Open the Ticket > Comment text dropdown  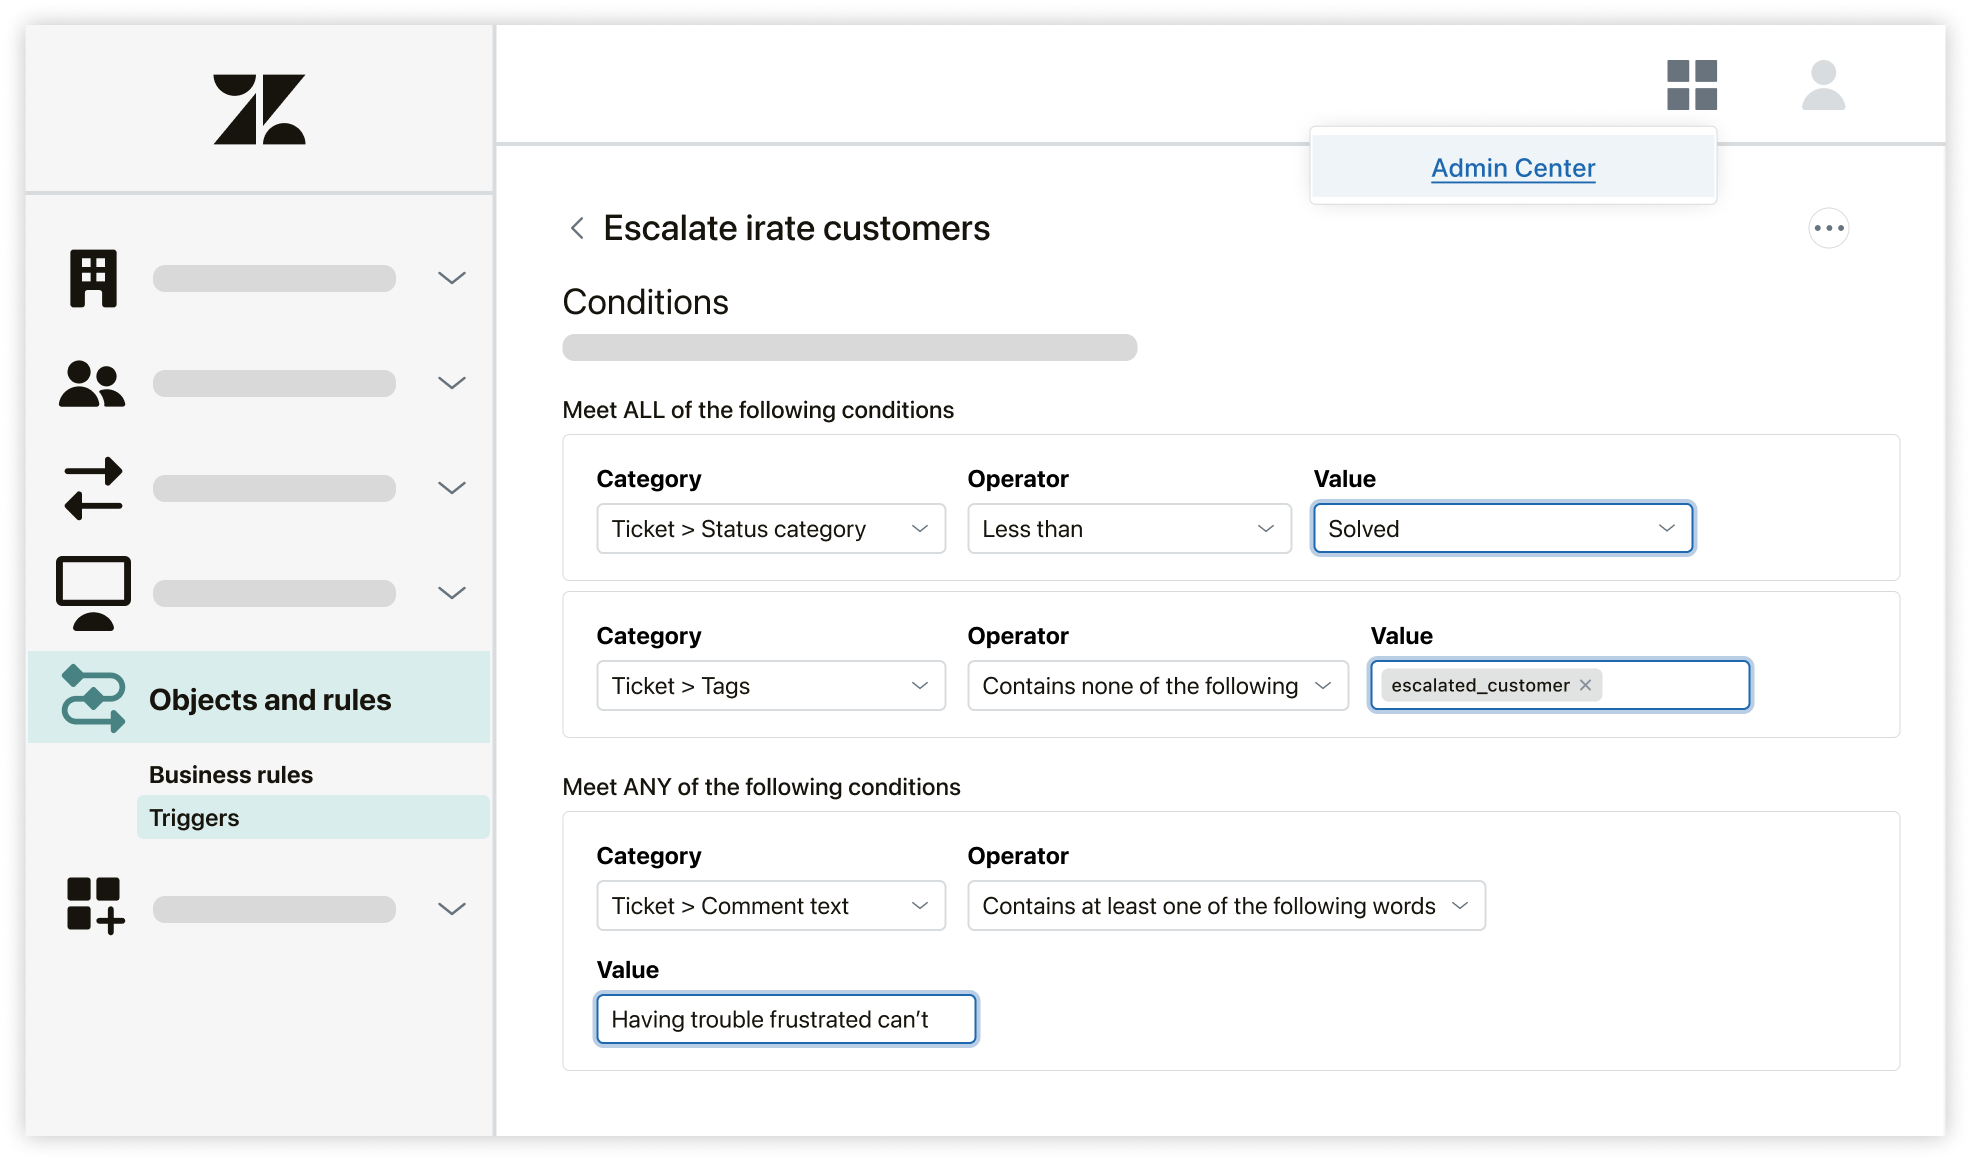pos(771,906)
